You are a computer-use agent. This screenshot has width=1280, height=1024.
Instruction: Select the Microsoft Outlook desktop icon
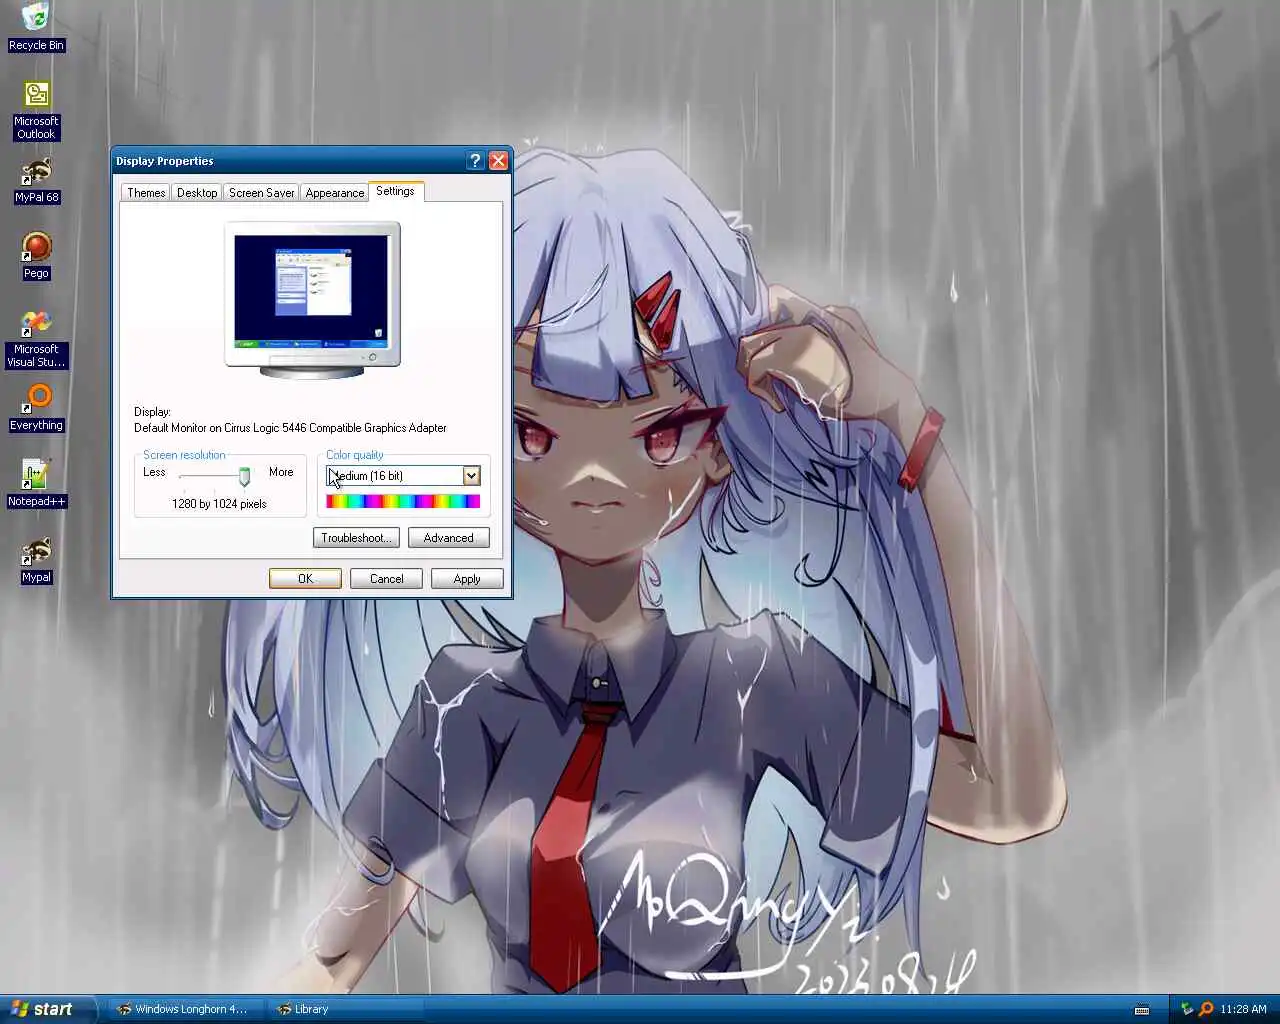coord(36,110)
